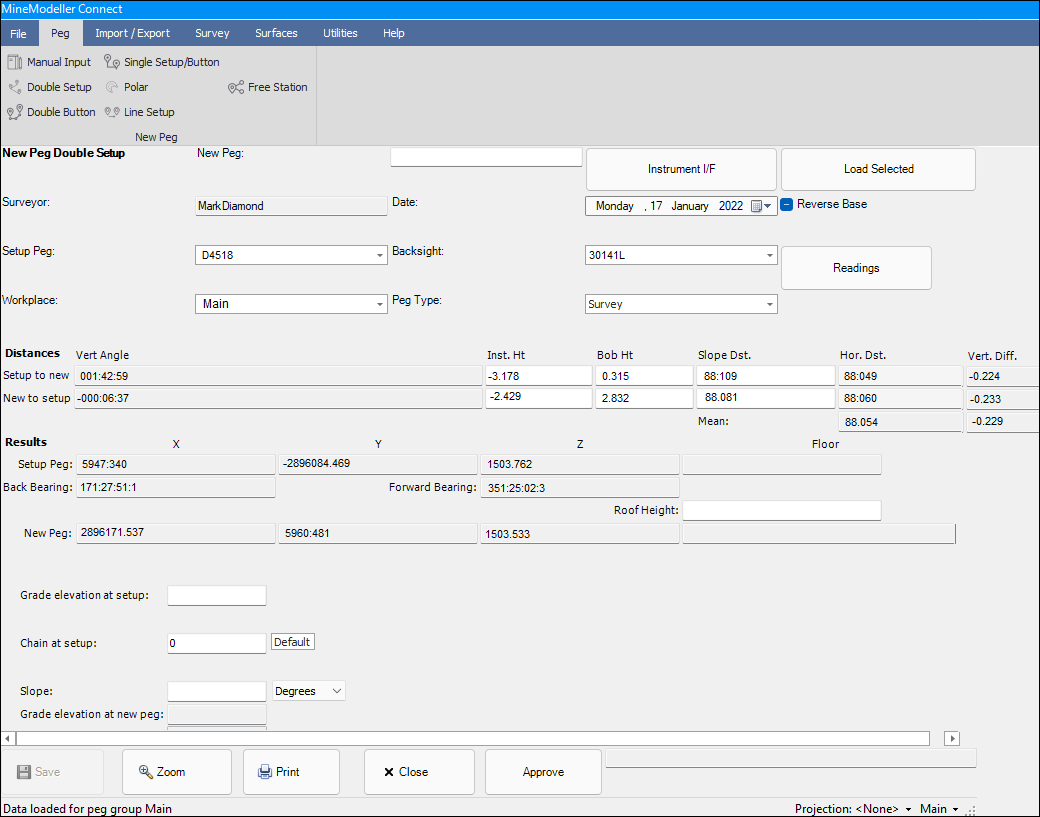Select the Polar peg tool

click(127, 87)
